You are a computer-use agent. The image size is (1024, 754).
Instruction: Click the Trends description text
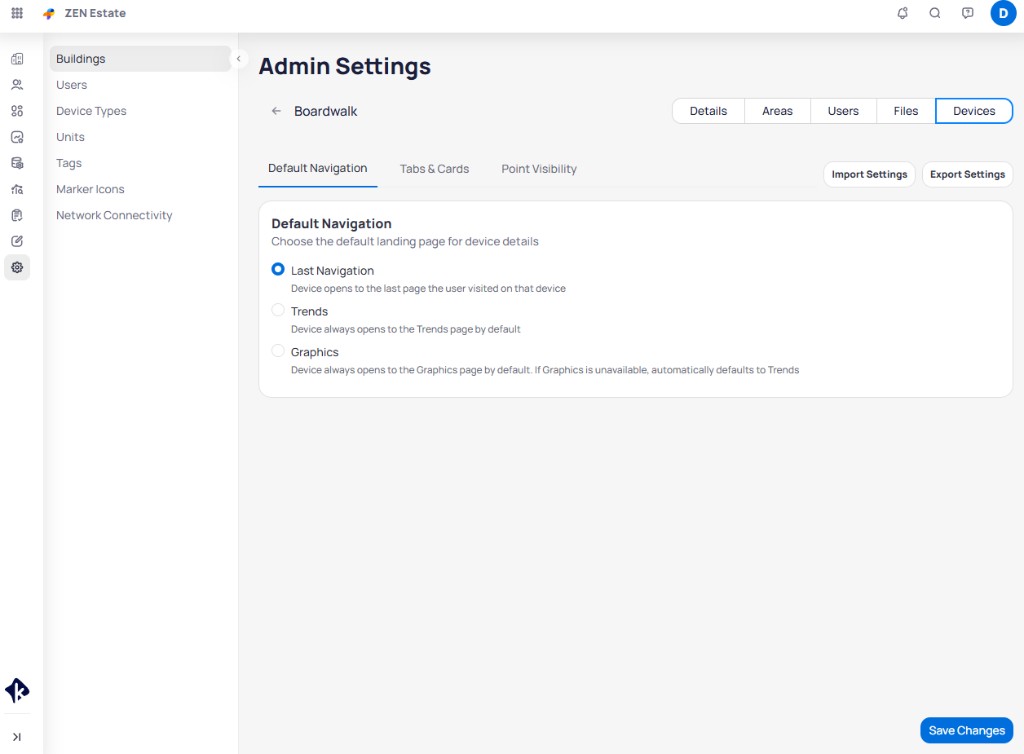click(406, 329)
